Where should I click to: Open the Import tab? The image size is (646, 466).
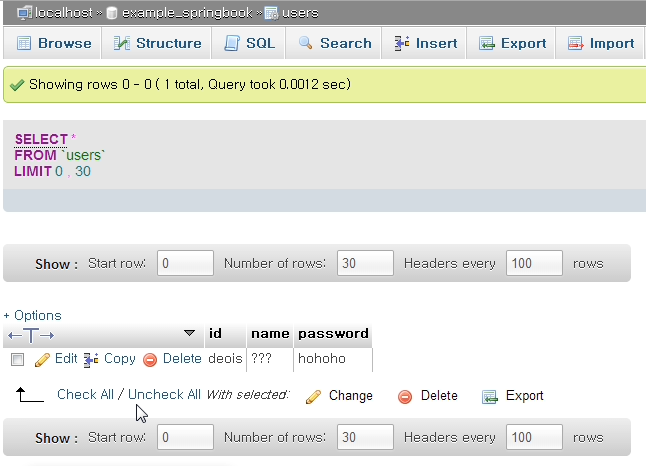point(599,43)
